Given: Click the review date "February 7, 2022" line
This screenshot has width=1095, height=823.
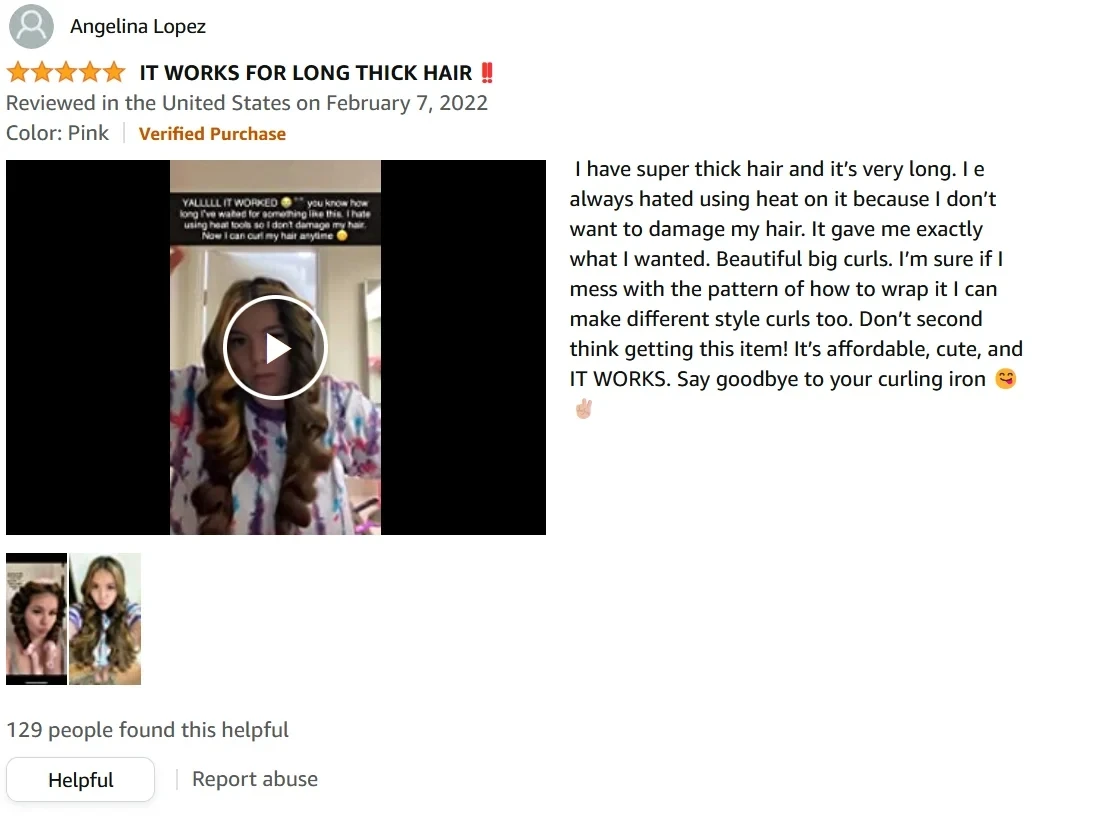Looking at the screenshot, I should [x=247, y=103].
